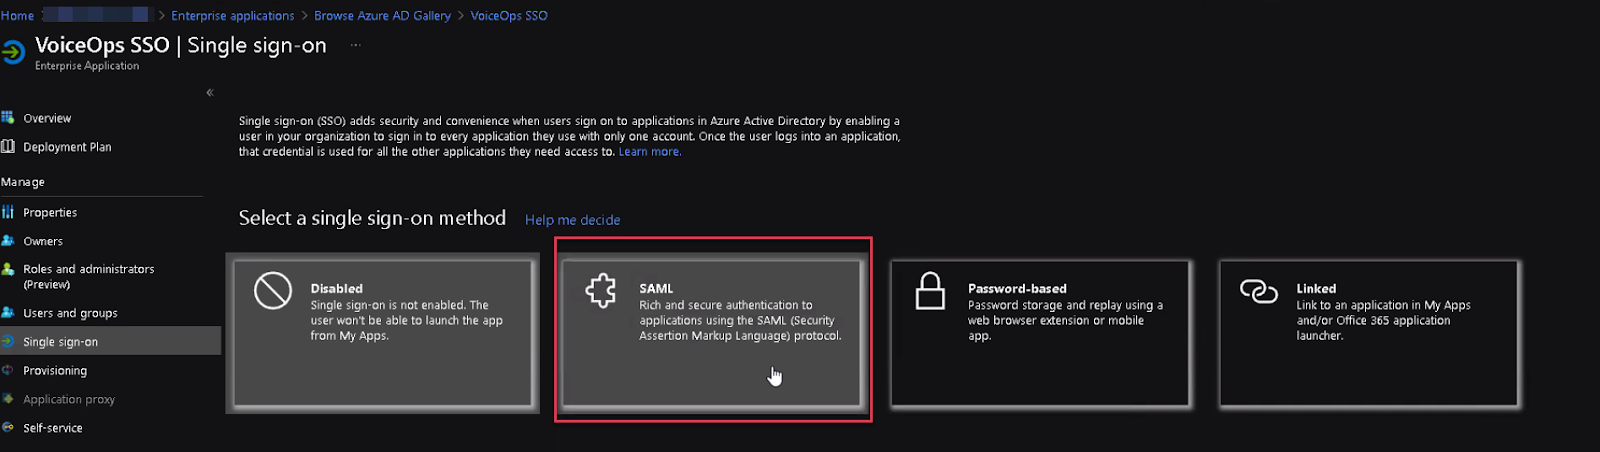Screen dimensions: 1600x452
Task: Click VoiceOps SSO breadcrumb link
Action: (509, 16)
